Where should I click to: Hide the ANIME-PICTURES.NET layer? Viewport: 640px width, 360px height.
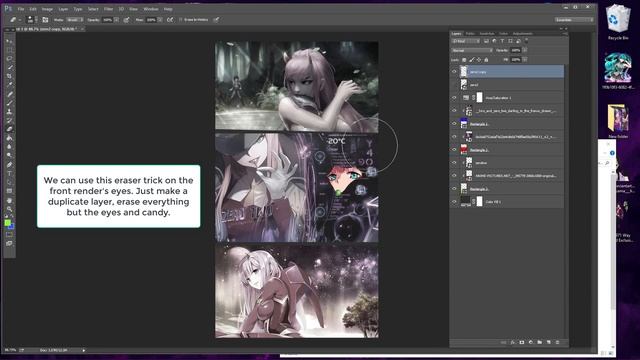click(x=454, y=176)
